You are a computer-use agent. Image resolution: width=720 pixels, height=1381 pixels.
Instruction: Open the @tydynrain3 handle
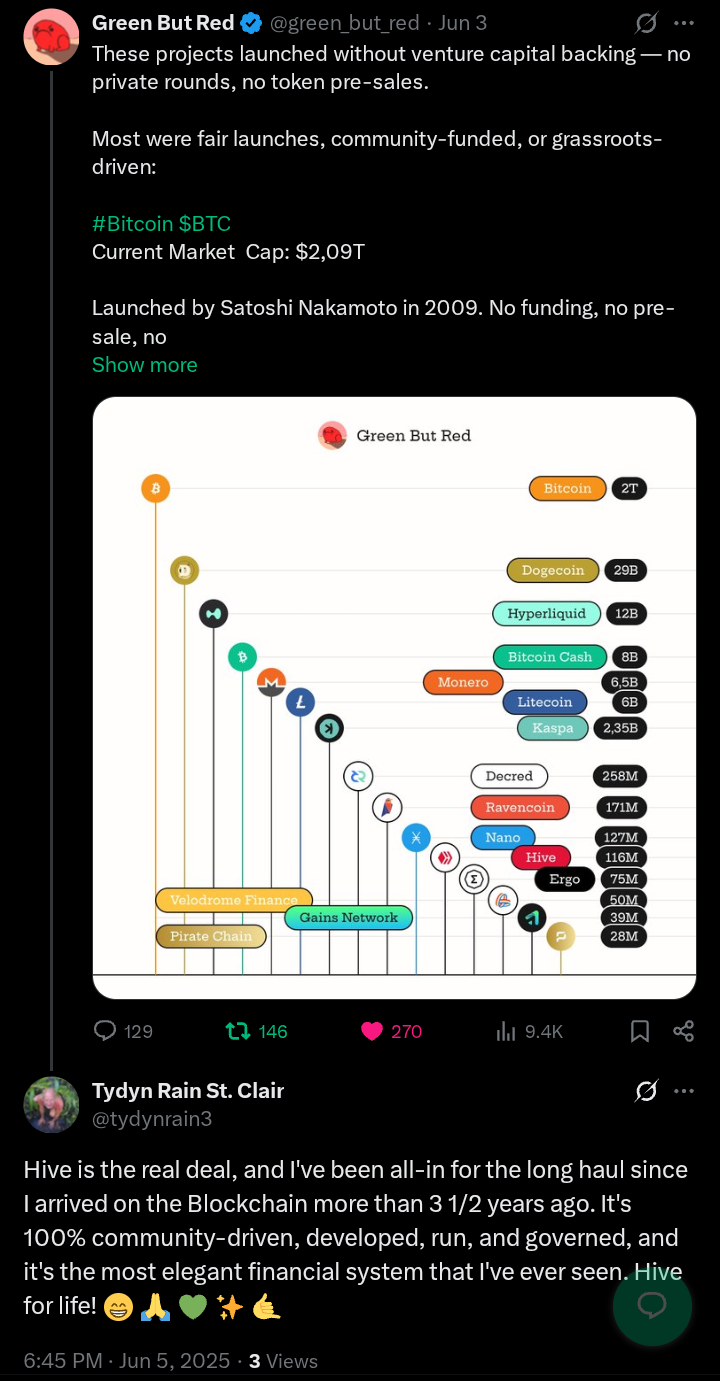[152, 1119]
